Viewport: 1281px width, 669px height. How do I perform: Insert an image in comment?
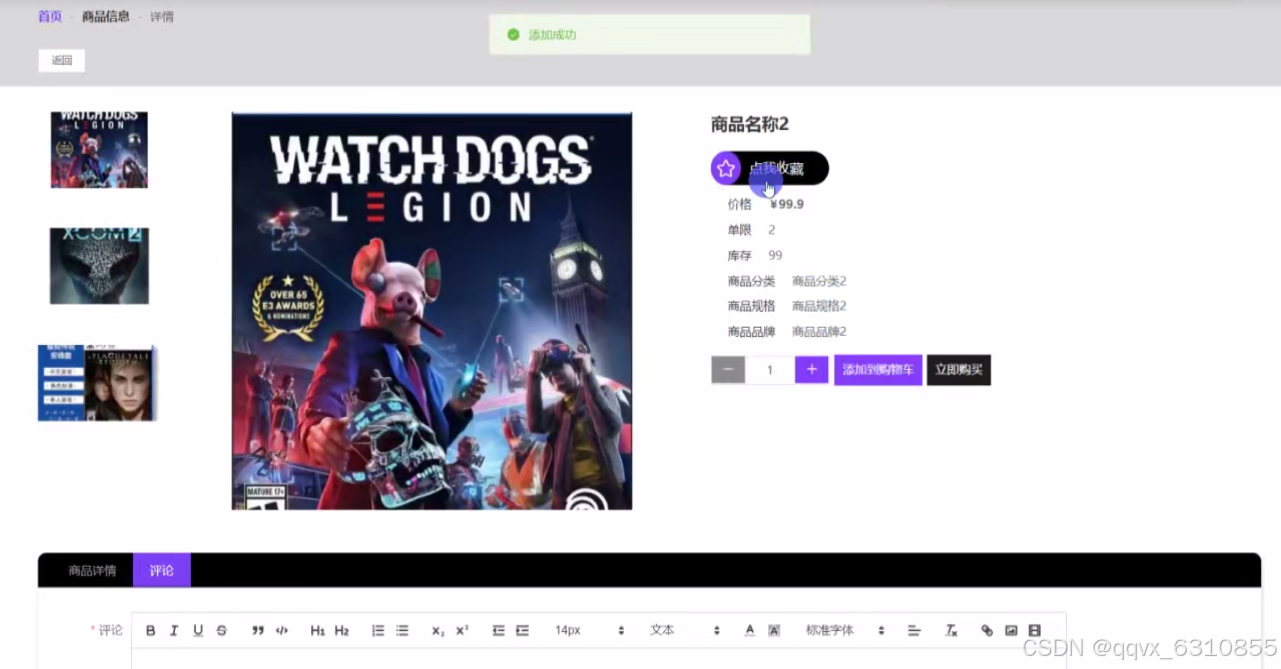[1011, 630]
